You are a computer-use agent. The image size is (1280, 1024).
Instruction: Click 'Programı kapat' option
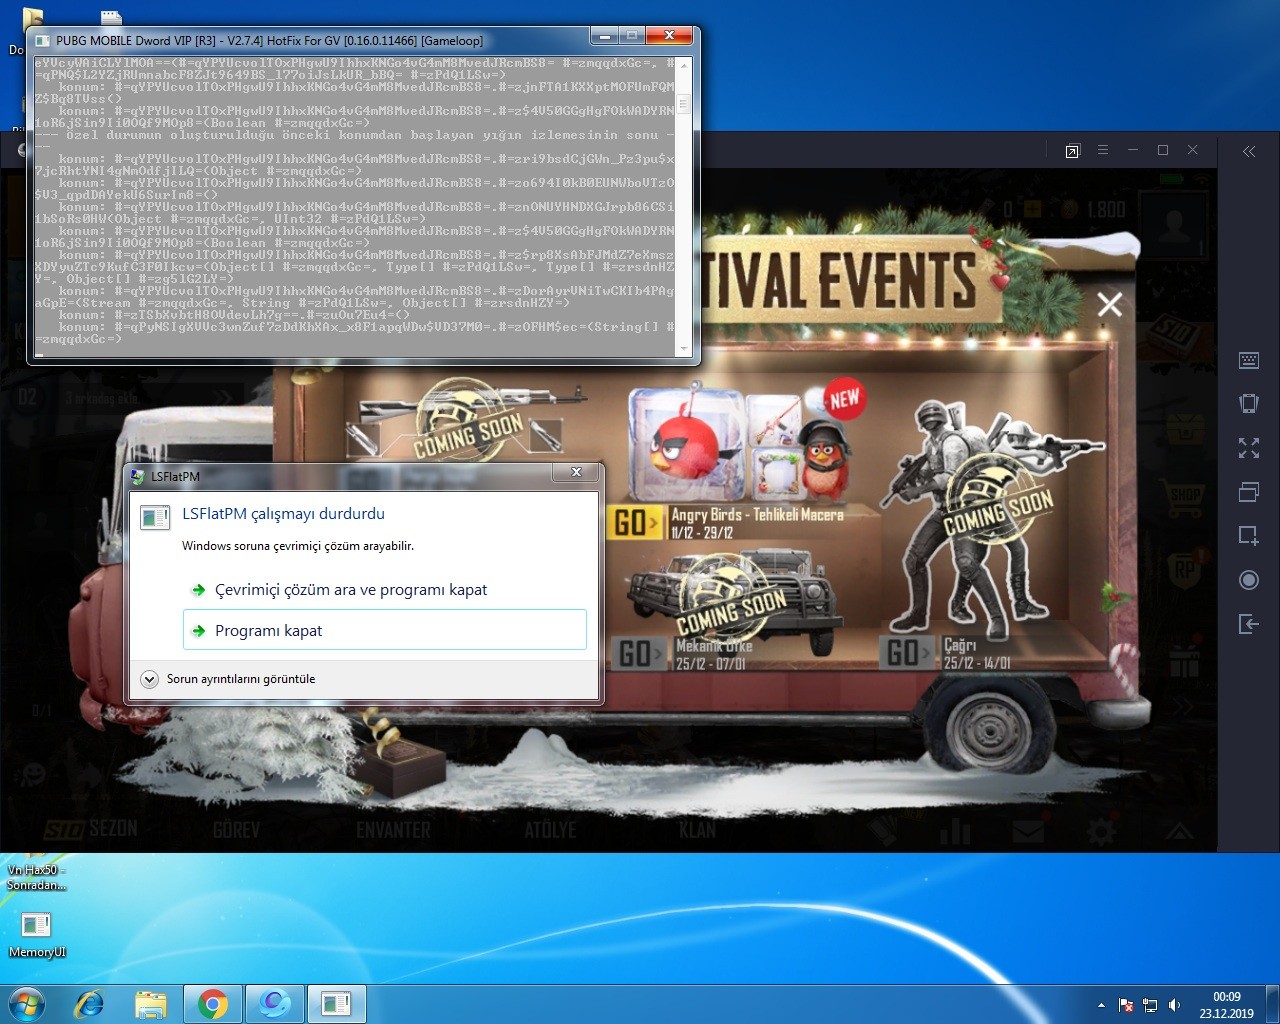(x=385, y=631)
